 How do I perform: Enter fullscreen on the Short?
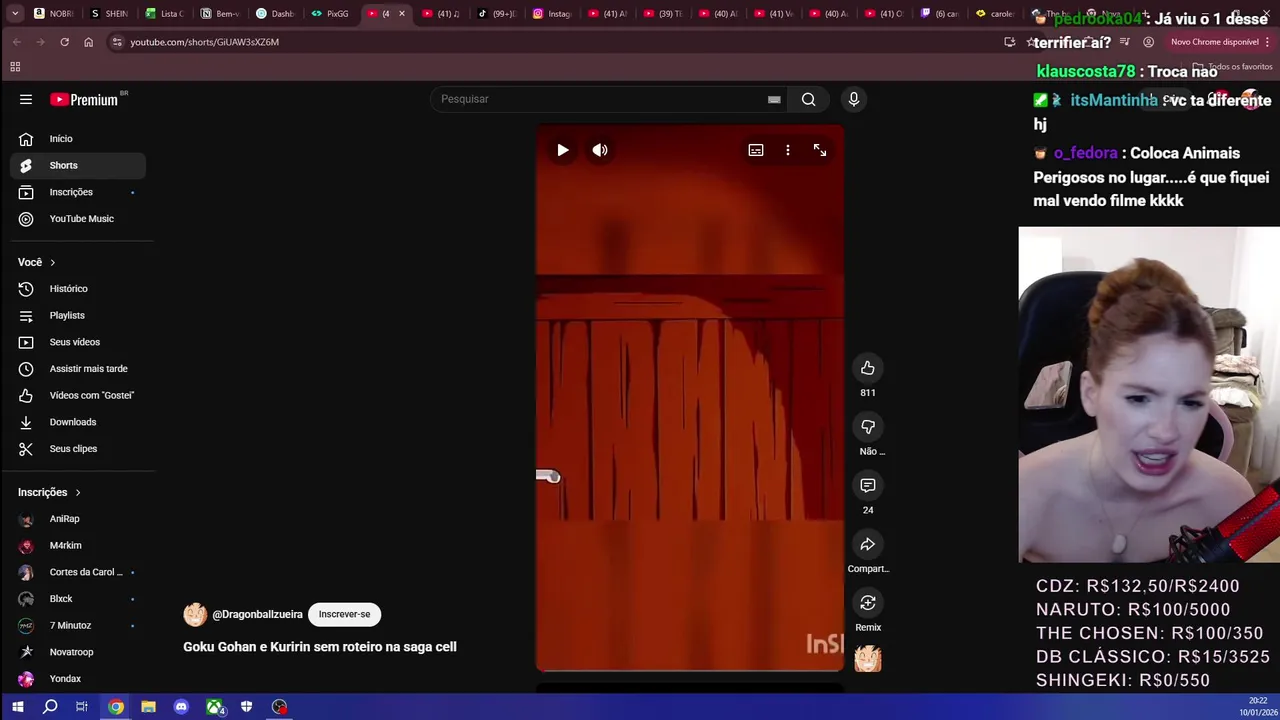click(x=820, y=150)
